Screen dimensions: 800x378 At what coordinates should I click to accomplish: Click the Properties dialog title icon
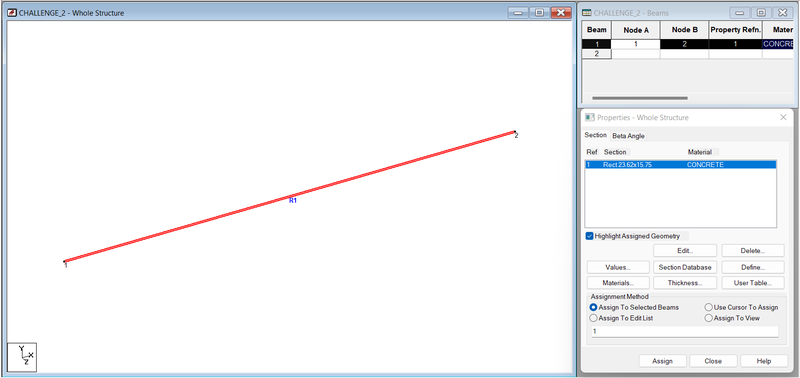590,117
